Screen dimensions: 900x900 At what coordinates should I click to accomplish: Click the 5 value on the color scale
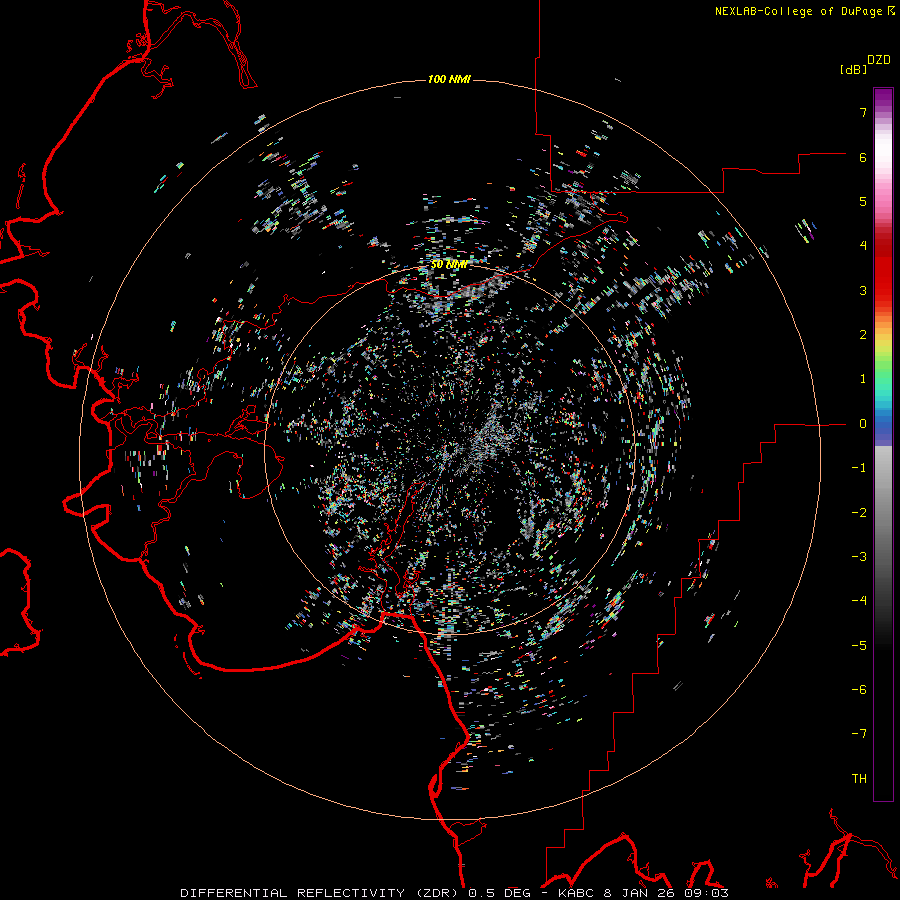863,201
